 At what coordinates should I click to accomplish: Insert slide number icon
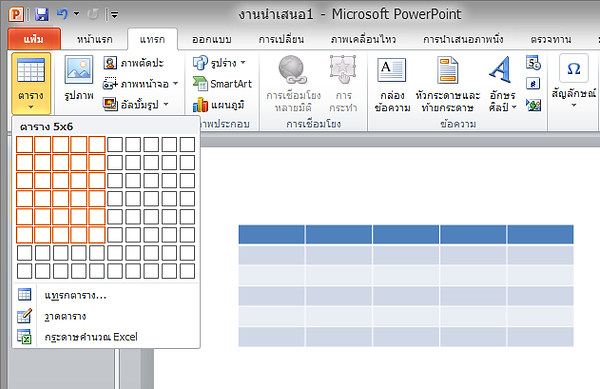point(533,83)
